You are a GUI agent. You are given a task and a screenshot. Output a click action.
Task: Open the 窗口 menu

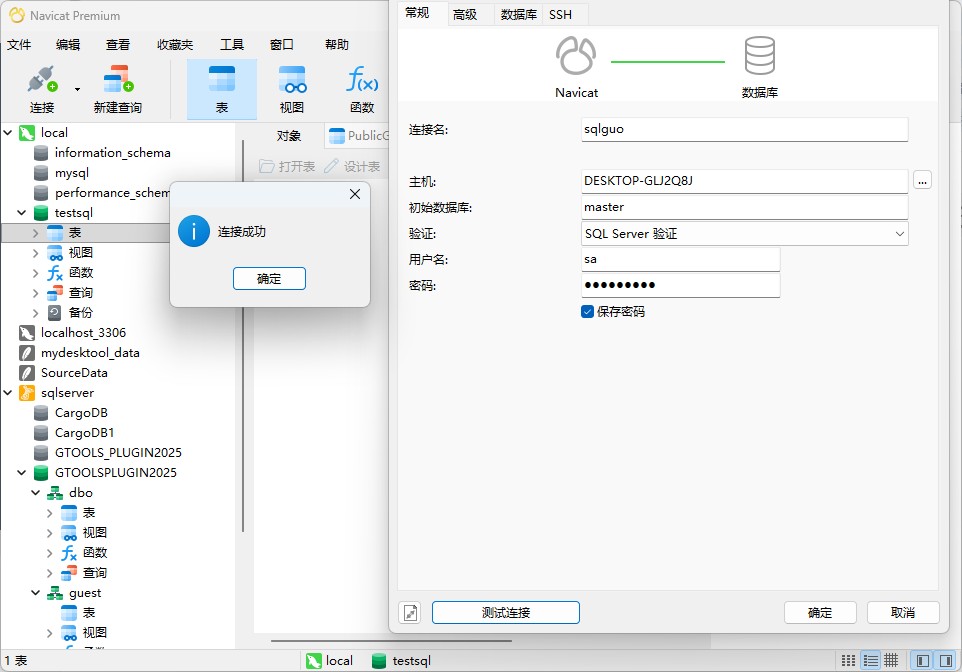(x=282, y=45)
